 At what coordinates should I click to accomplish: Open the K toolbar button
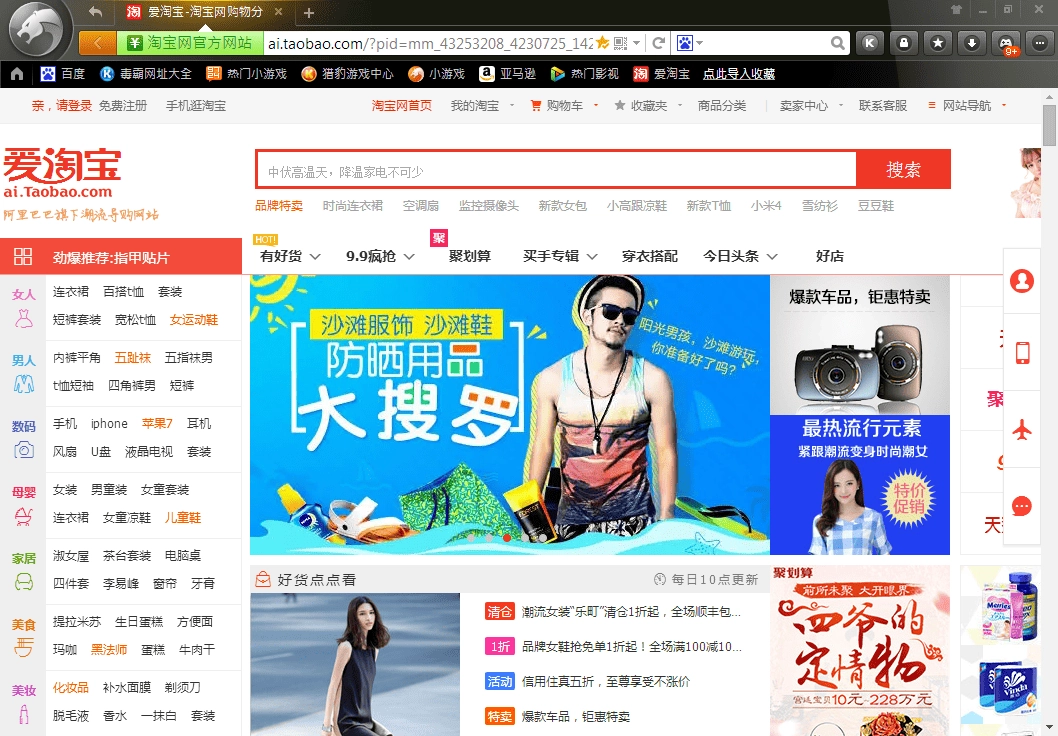[x=870, y=43]
